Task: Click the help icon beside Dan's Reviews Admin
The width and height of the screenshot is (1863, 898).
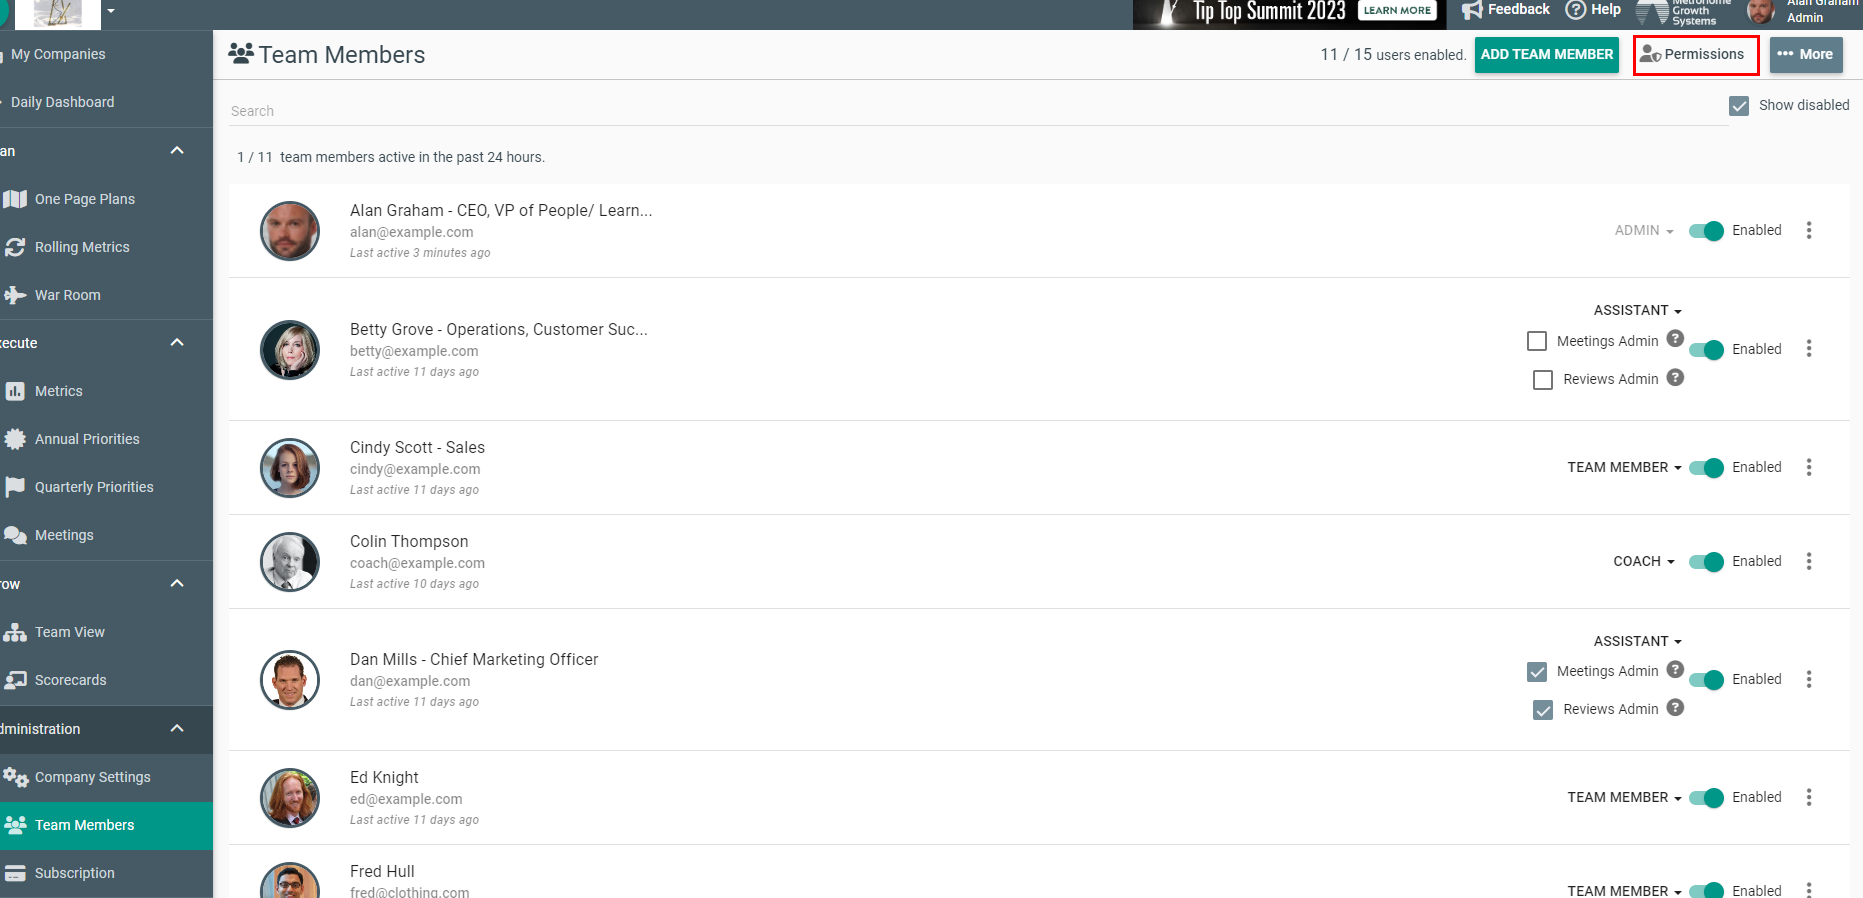Action: 1675,708
